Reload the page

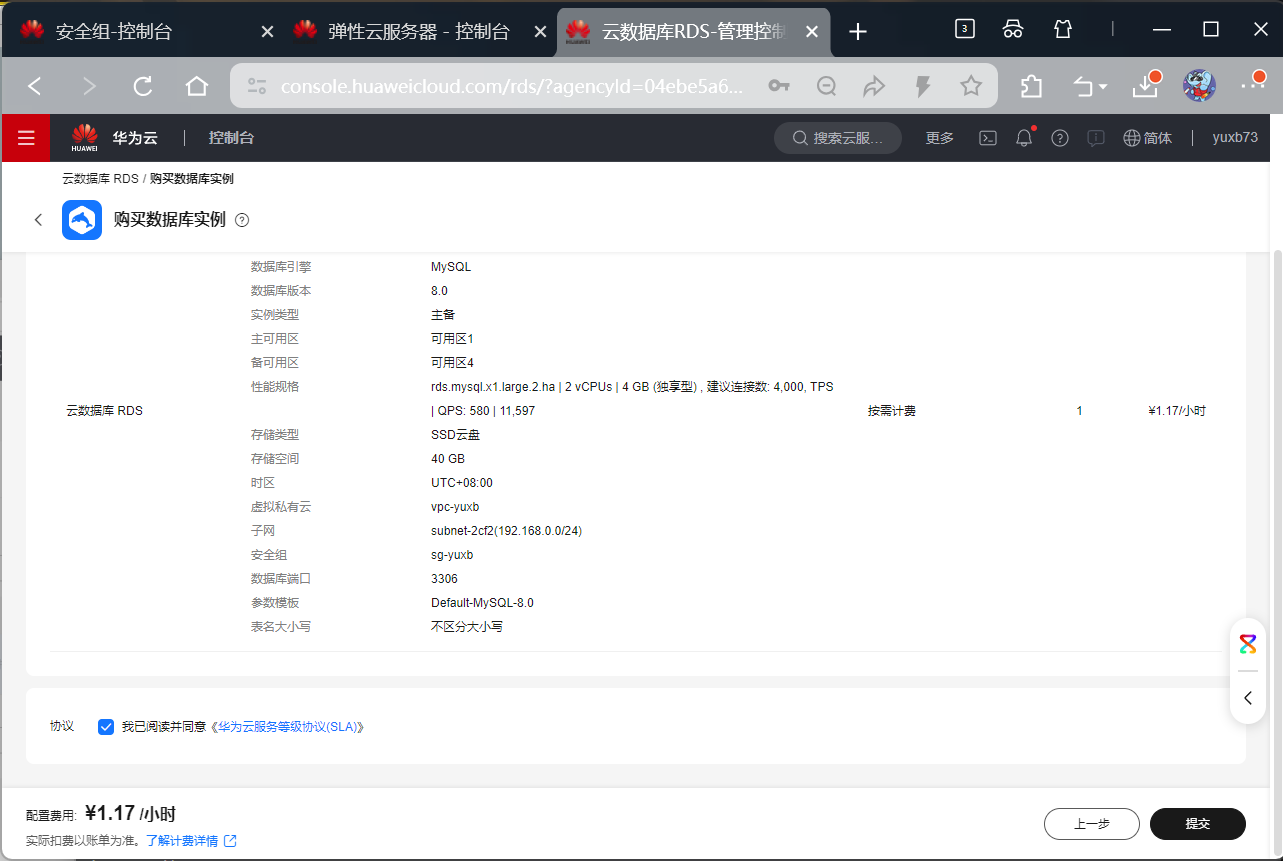click(143, 86)
